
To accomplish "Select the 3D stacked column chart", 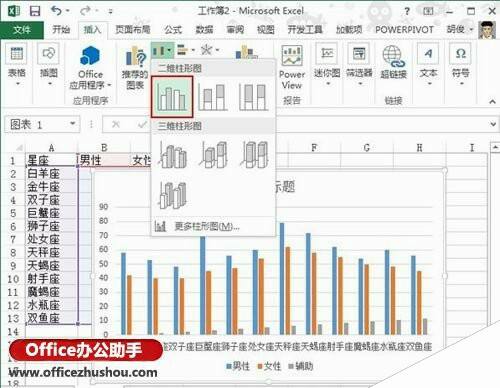I will click(x=214, y=155).
